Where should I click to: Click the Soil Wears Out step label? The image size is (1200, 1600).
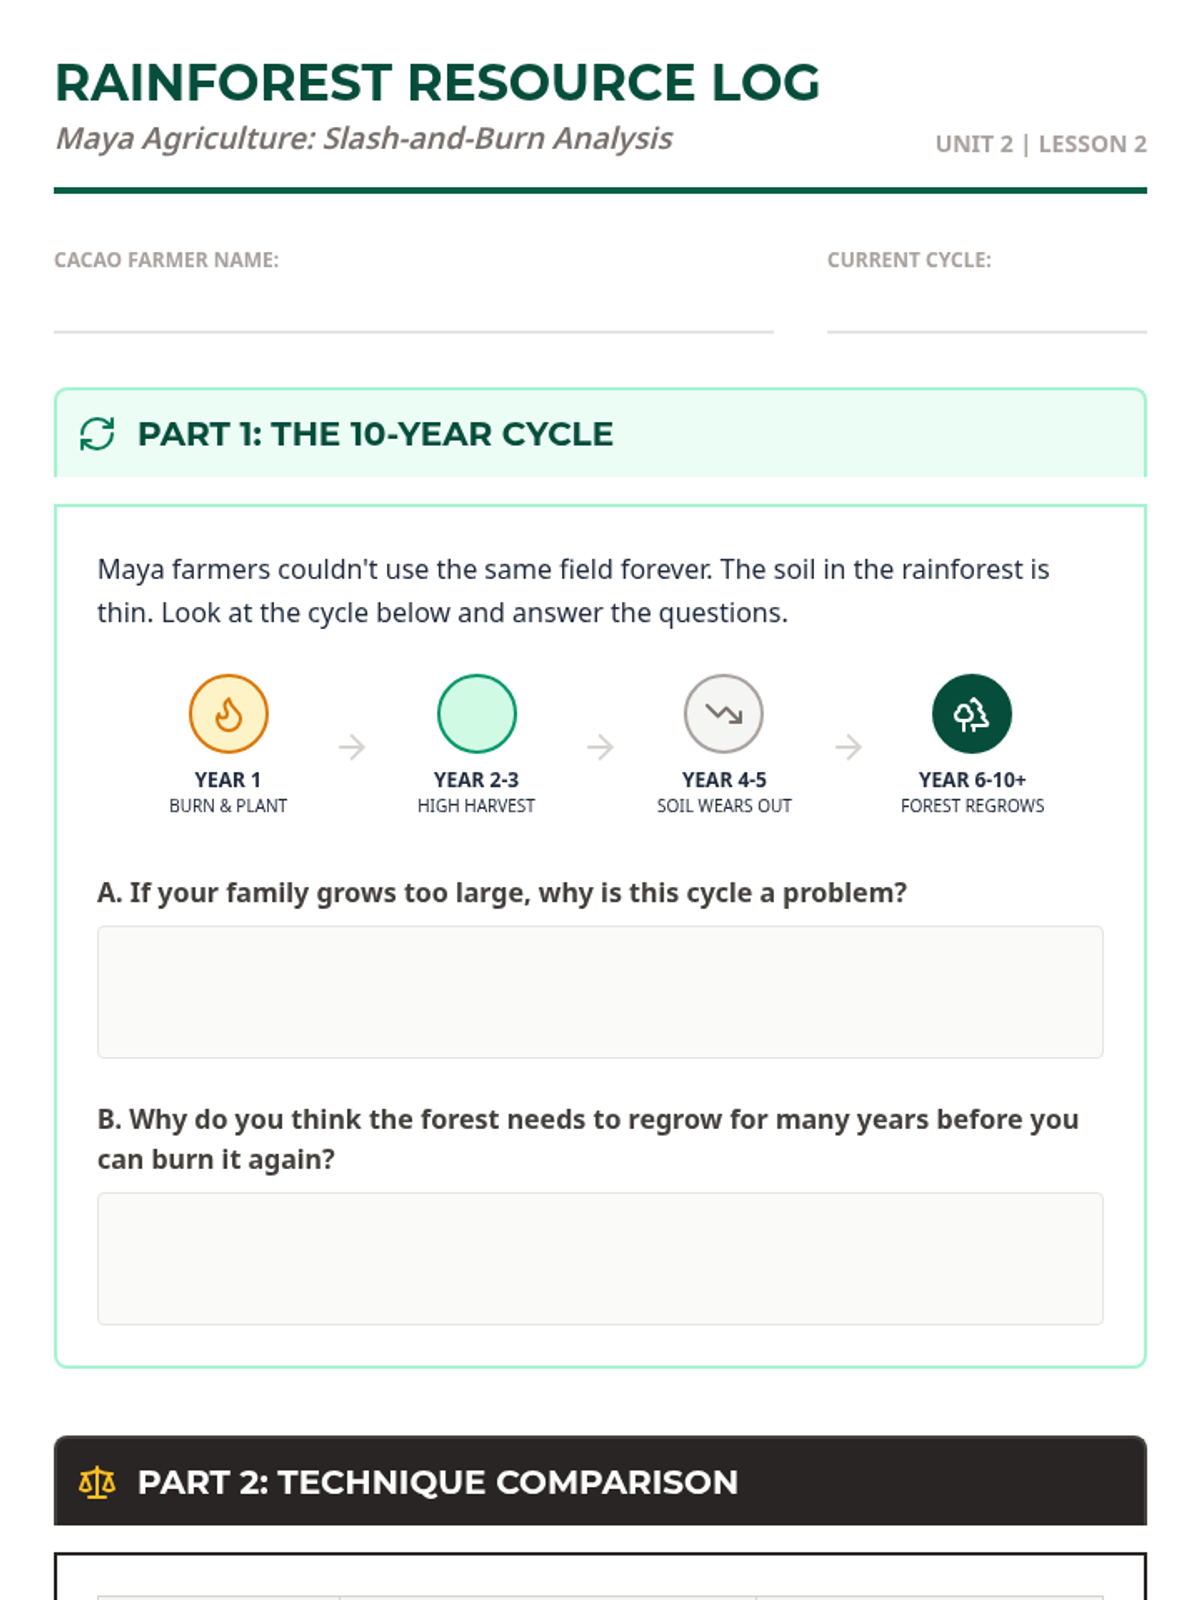click(x=724, y=806)
